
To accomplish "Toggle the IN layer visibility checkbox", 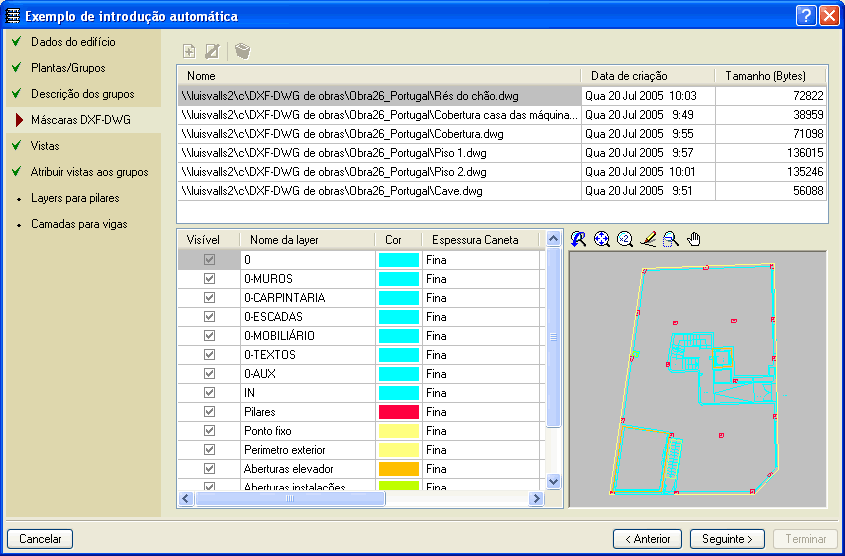I will point(209,393).
